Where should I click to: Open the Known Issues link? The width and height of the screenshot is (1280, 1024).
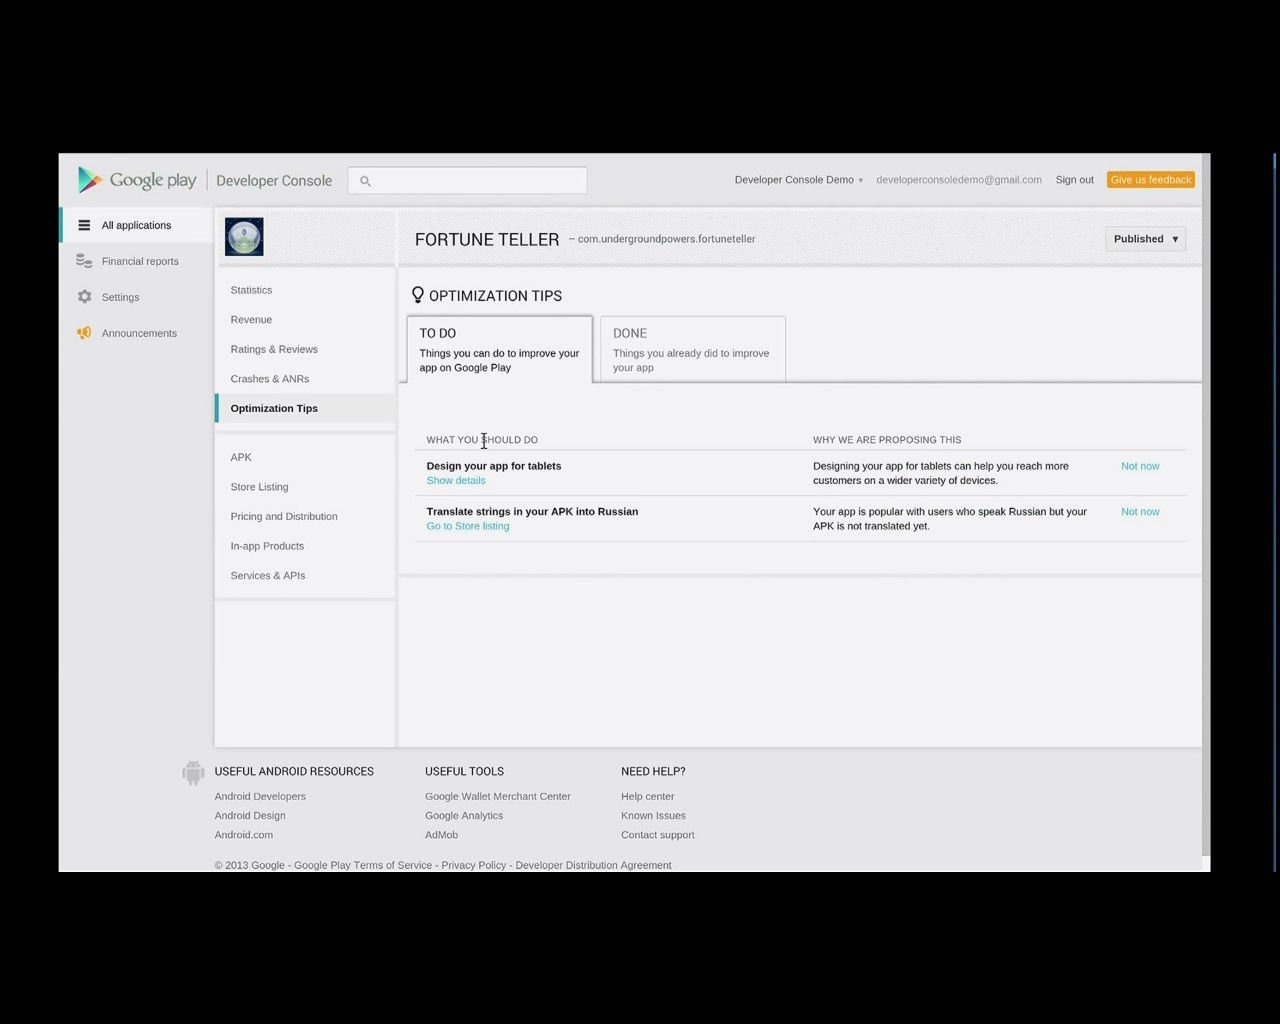(x=653, y=816)
